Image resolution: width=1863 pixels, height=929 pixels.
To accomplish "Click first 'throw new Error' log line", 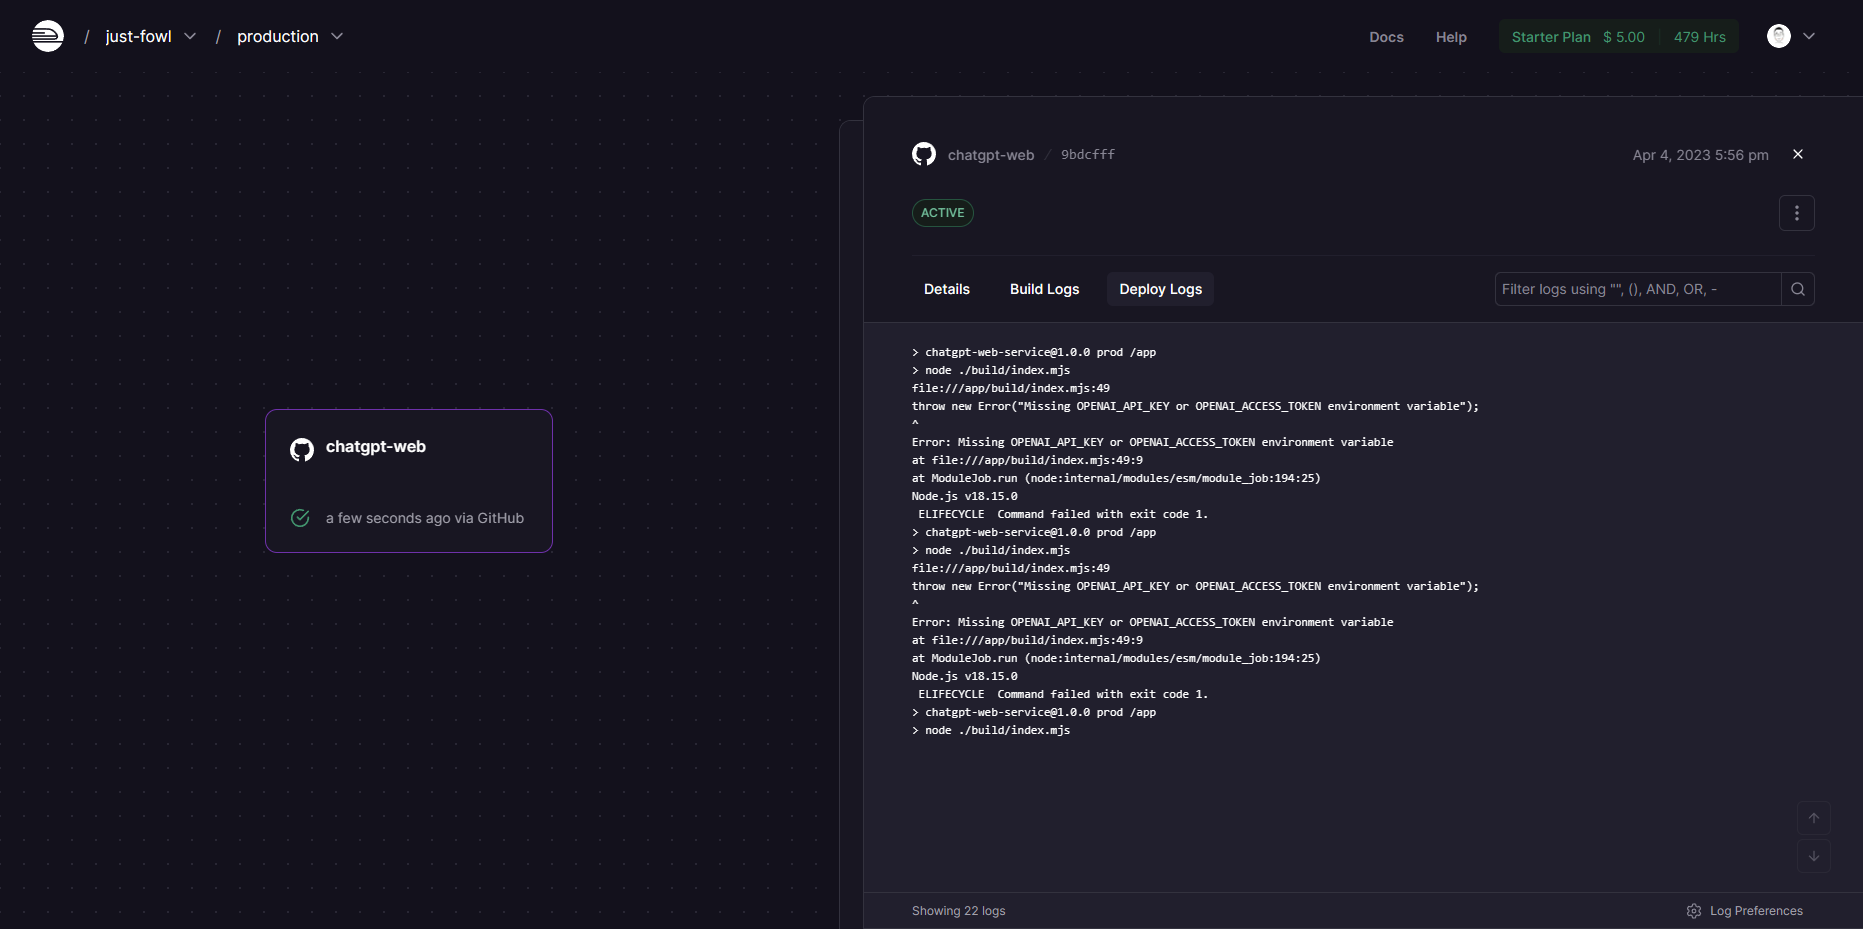I will pos(1195,406).
